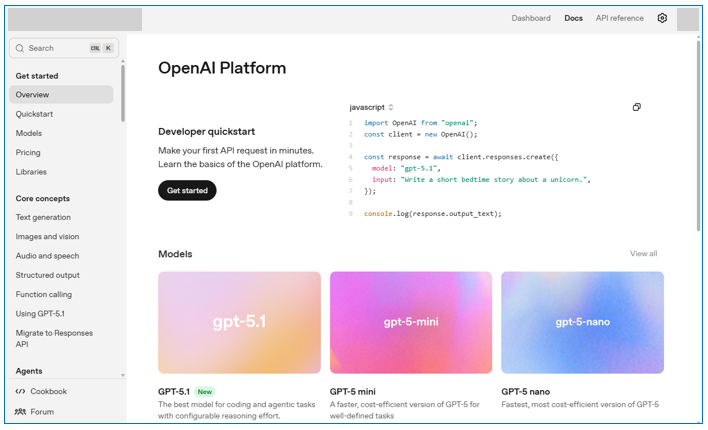The height and width of the screenshot is (430, 708).
Task: Open the gpt-5-mini model card thumbnail
Action: (410, 322)
